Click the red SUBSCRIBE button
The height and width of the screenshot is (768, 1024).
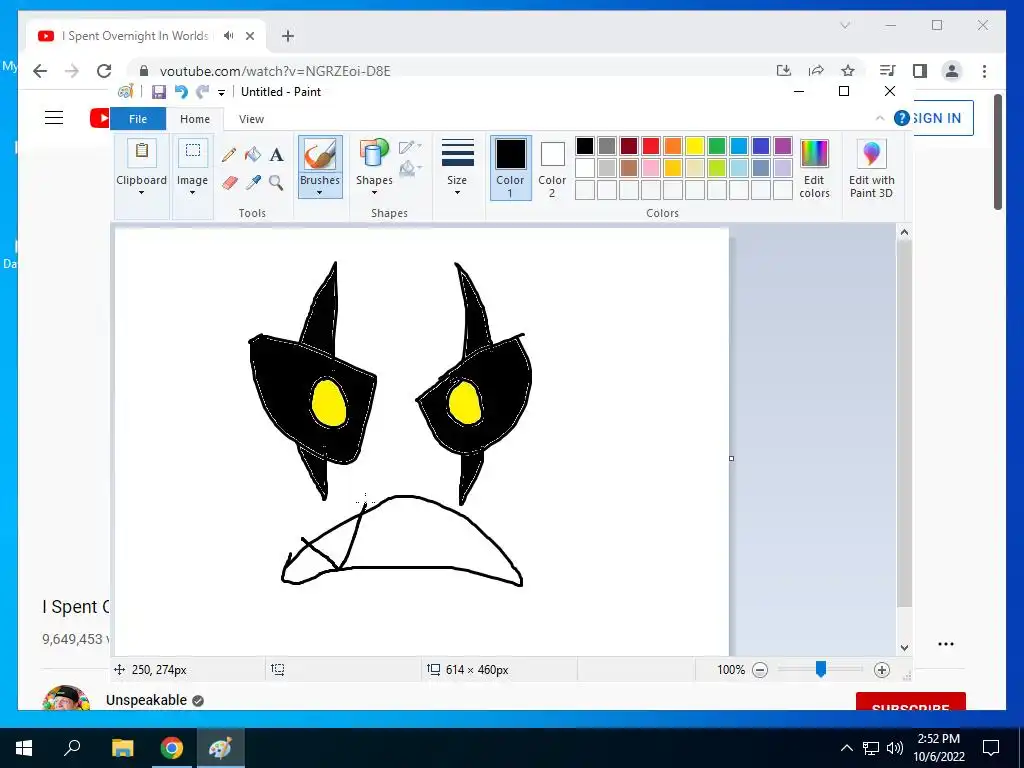pos(910,703)
